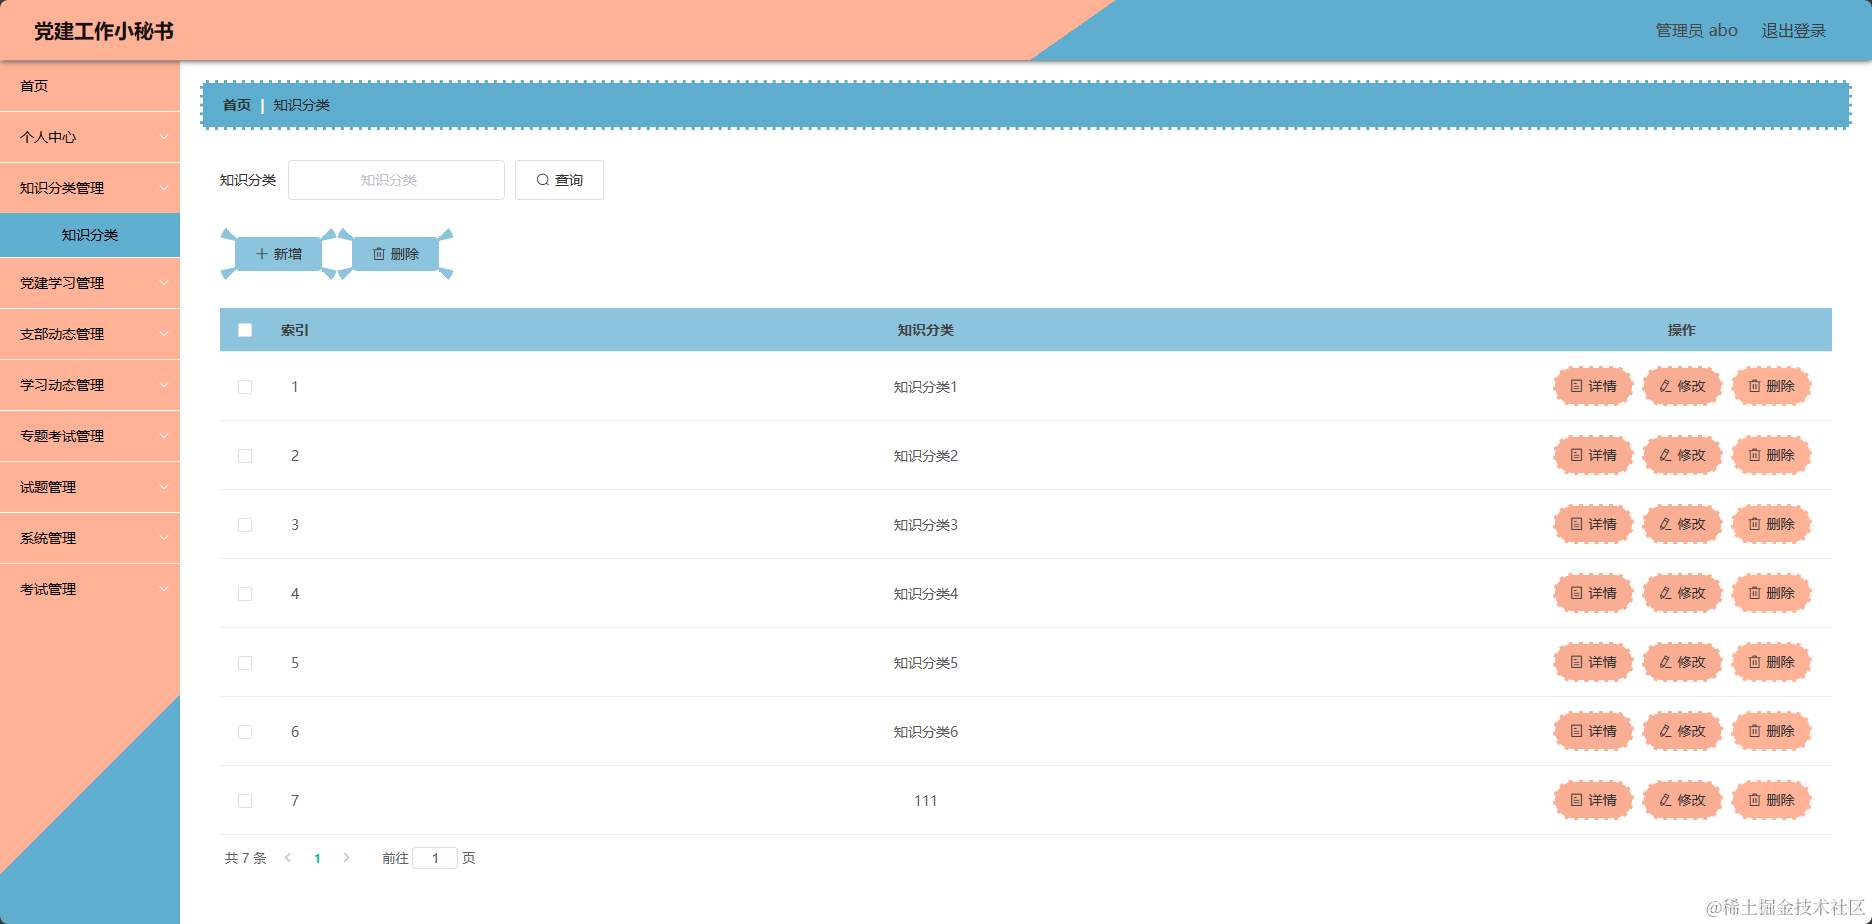Edit 知识分类6 via 修改
The width and height of the screenshot is (1872, 924).
coord(1682,731)
